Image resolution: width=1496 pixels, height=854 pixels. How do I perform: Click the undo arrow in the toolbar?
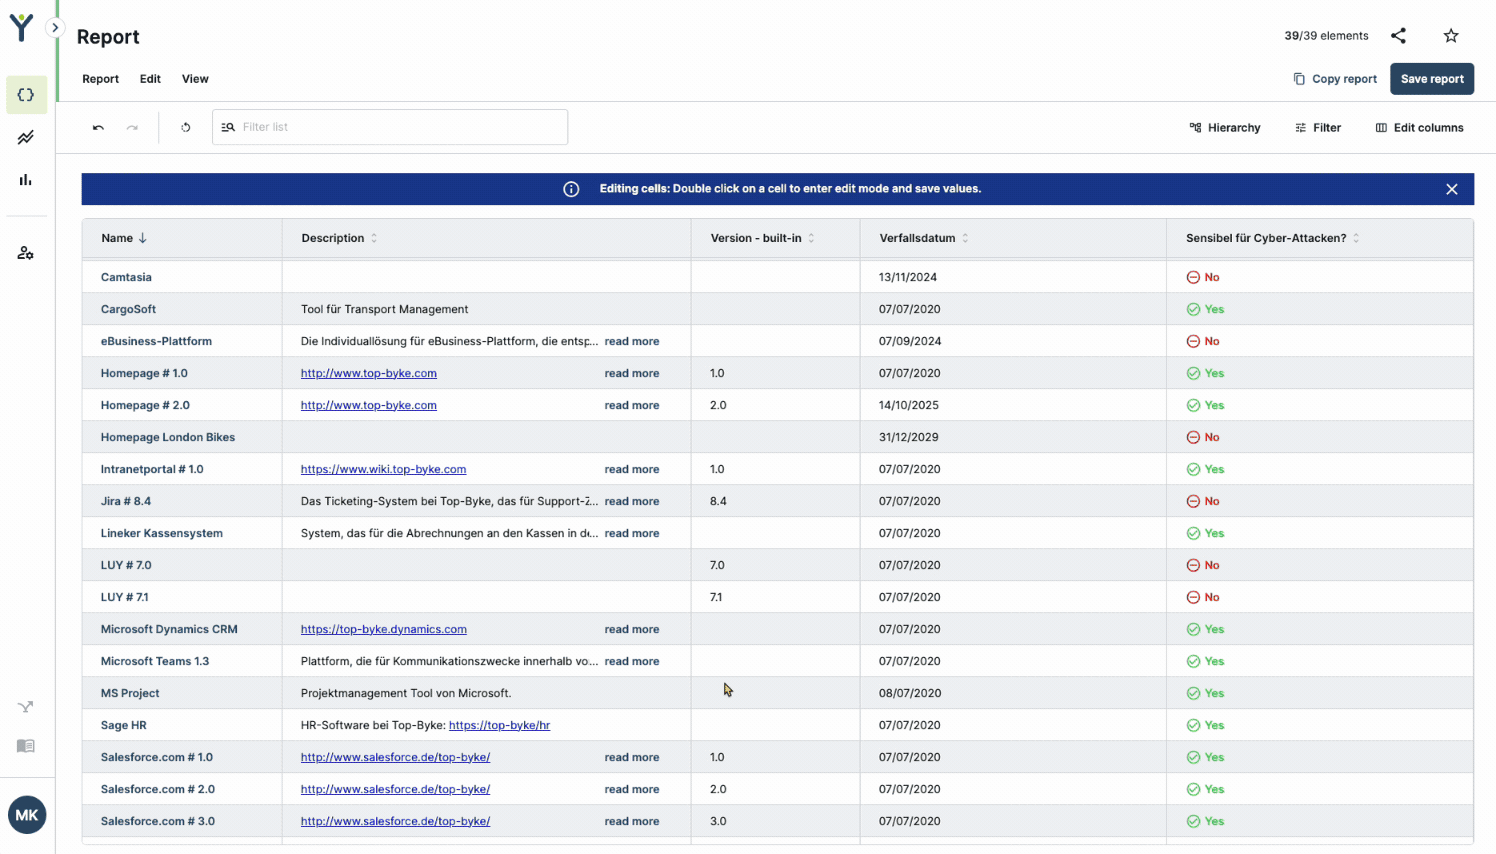point(98,128)
